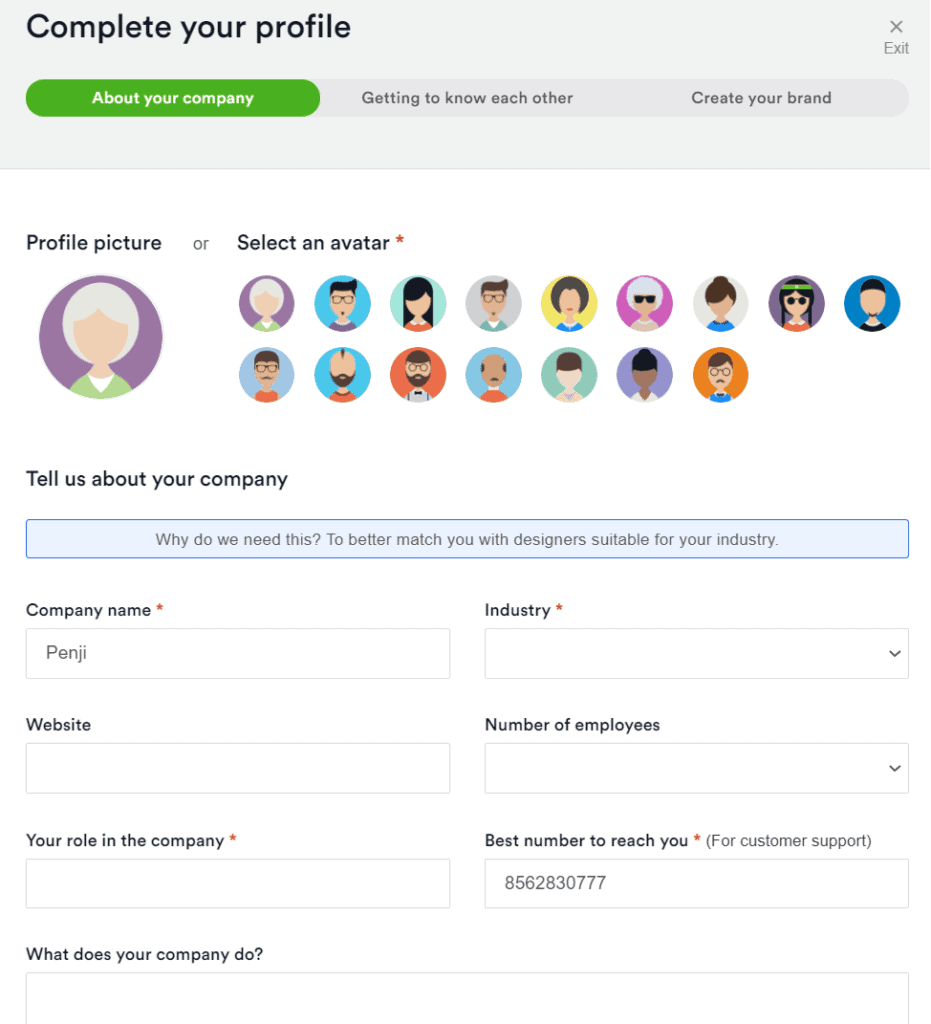Pick the long black hair woman avatar
Image resolution: width=931 pixels, height=1024 pixels.
418,303
